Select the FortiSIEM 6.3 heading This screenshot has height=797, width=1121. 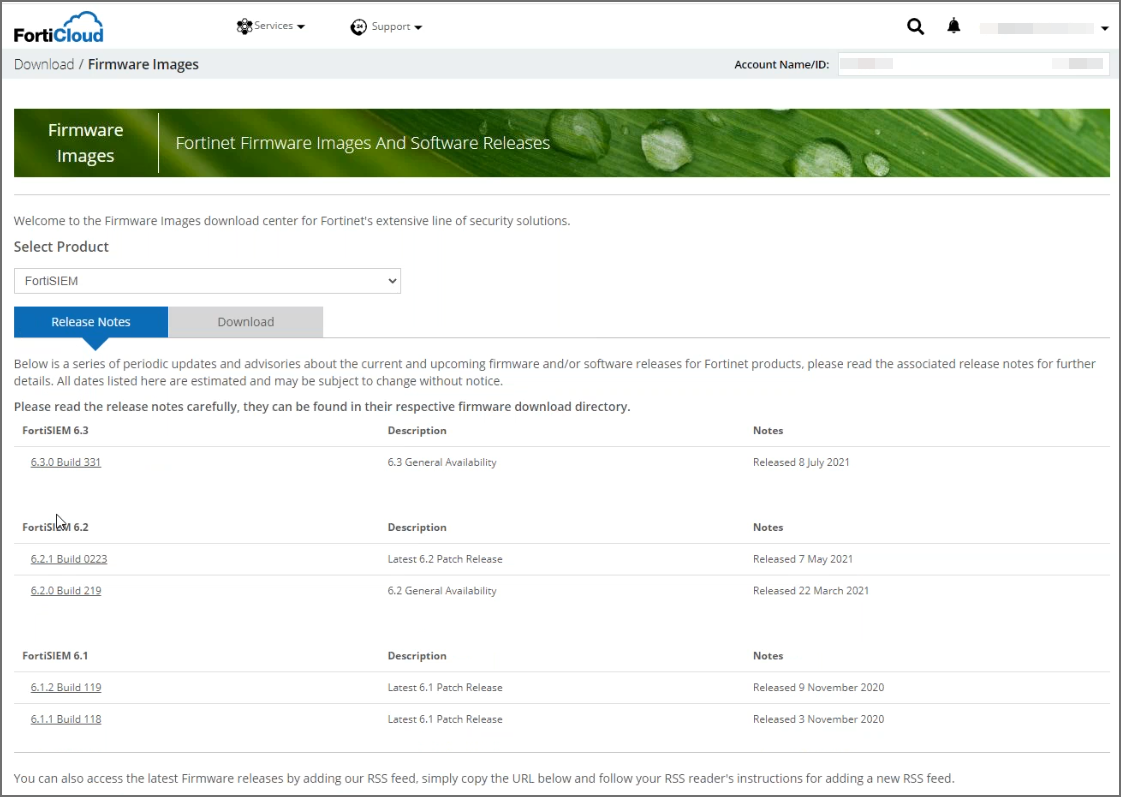coord(55,430)
